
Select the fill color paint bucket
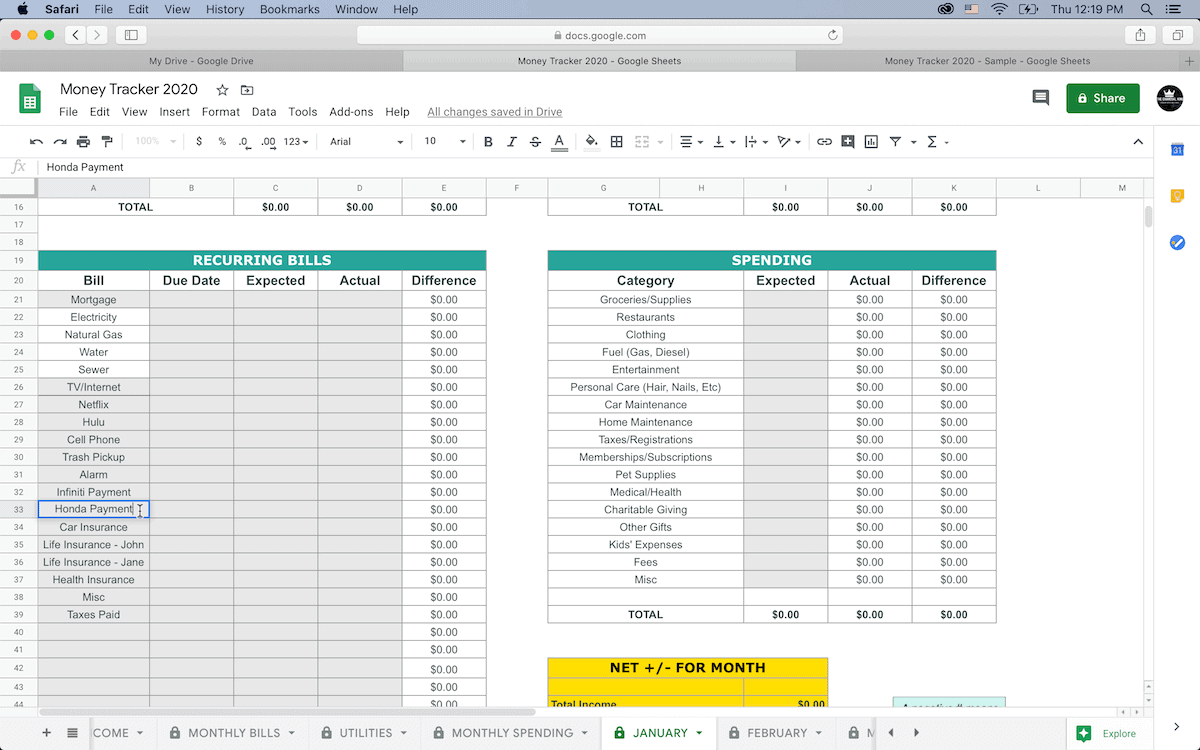pyautogui.click(x=591, y=142)
